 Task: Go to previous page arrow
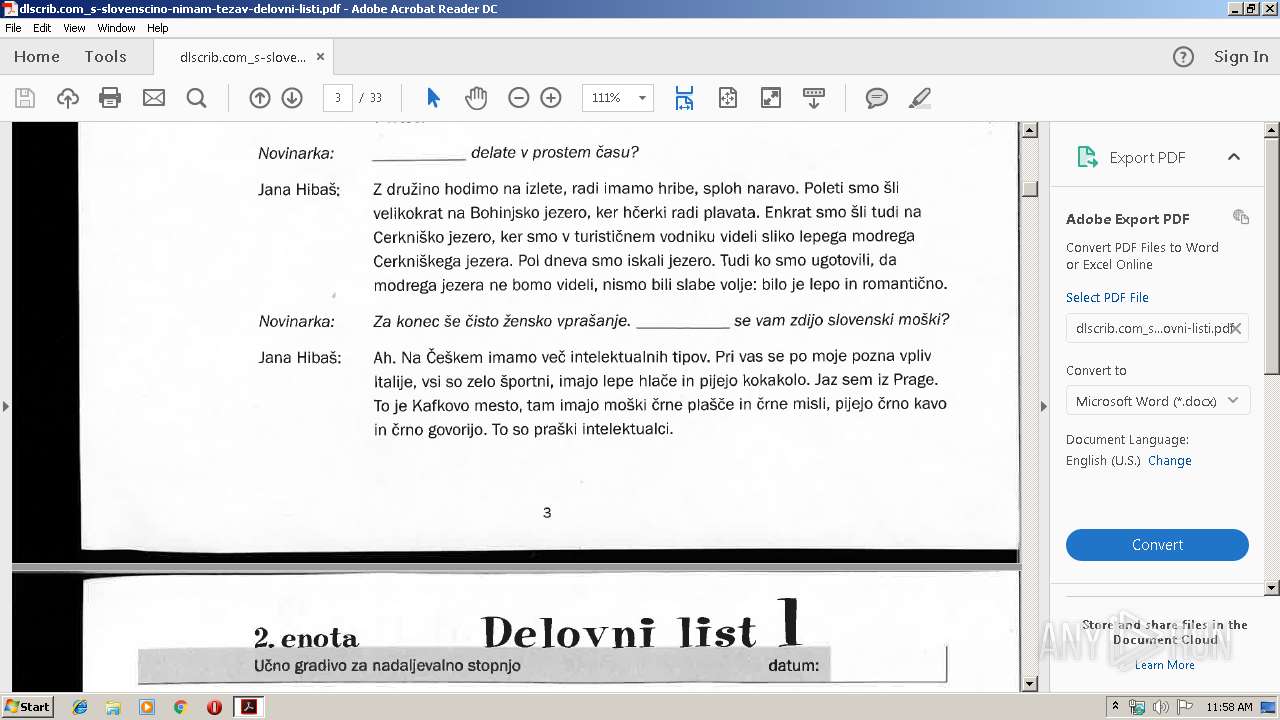(x=260, y=98)
